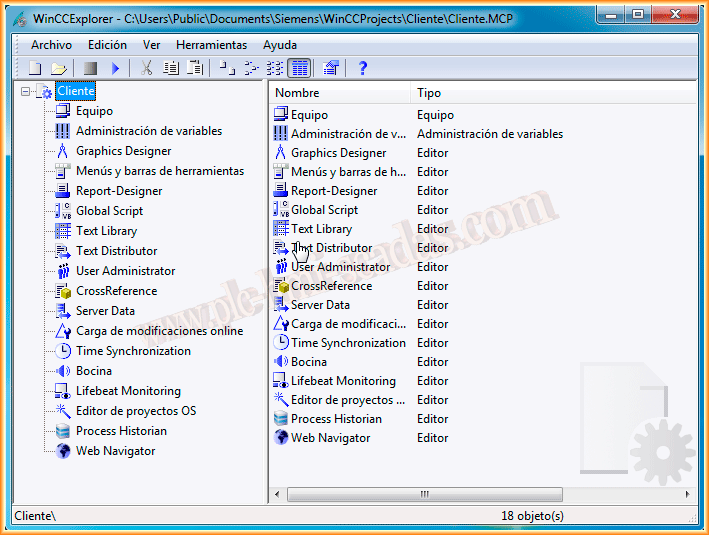Switch to Large icons view mode

click(227, 68)
